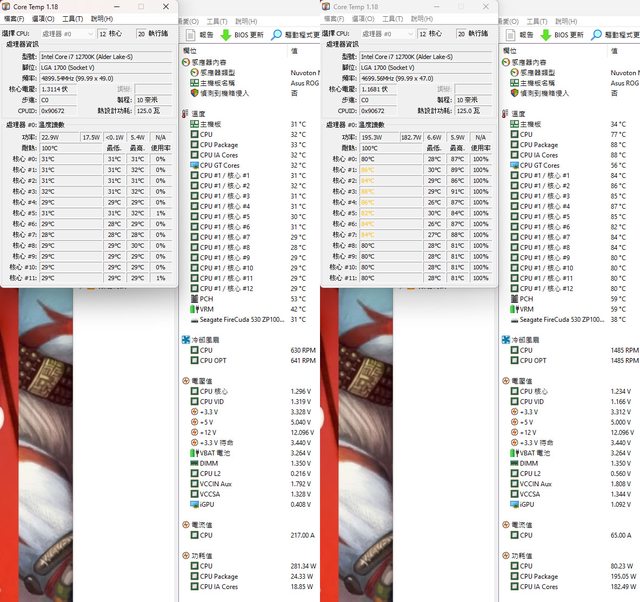Click the chassis intrusion shield icon
Image resolution: width=640 pixels, height=602 pixels.
pos(194,92)
